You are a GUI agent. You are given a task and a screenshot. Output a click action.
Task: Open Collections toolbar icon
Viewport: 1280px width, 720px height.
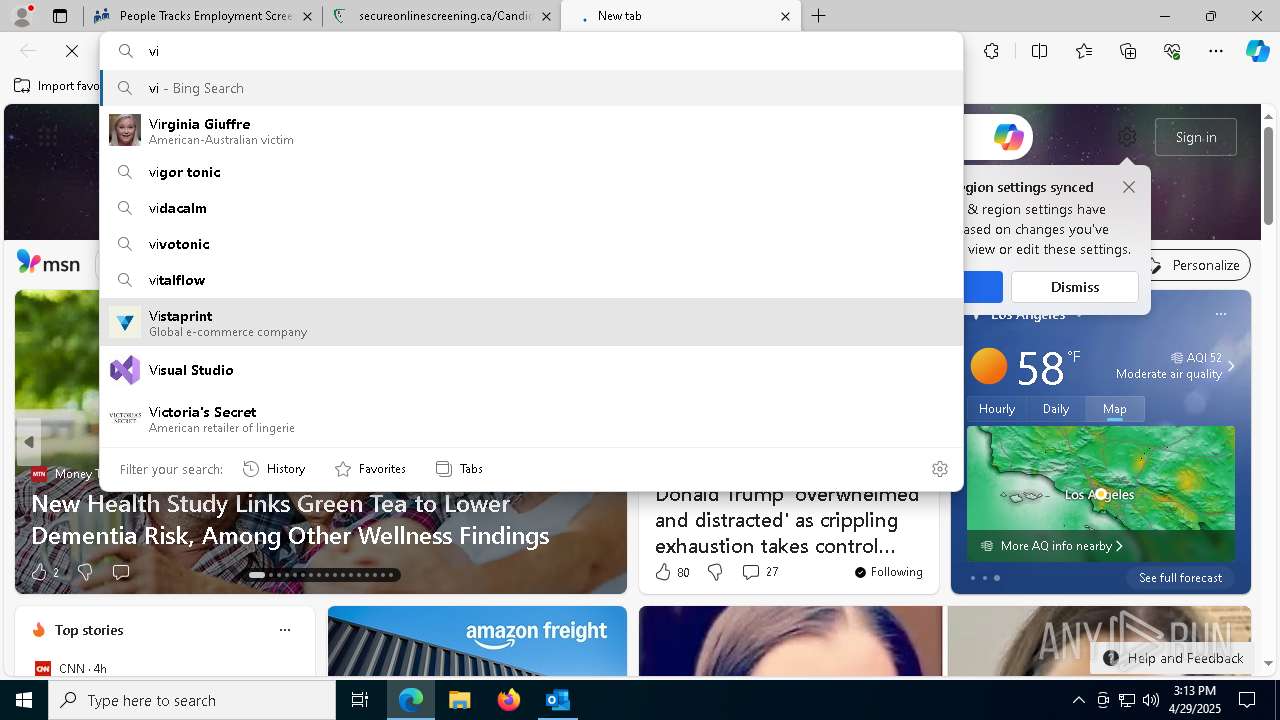(1128, 51)
